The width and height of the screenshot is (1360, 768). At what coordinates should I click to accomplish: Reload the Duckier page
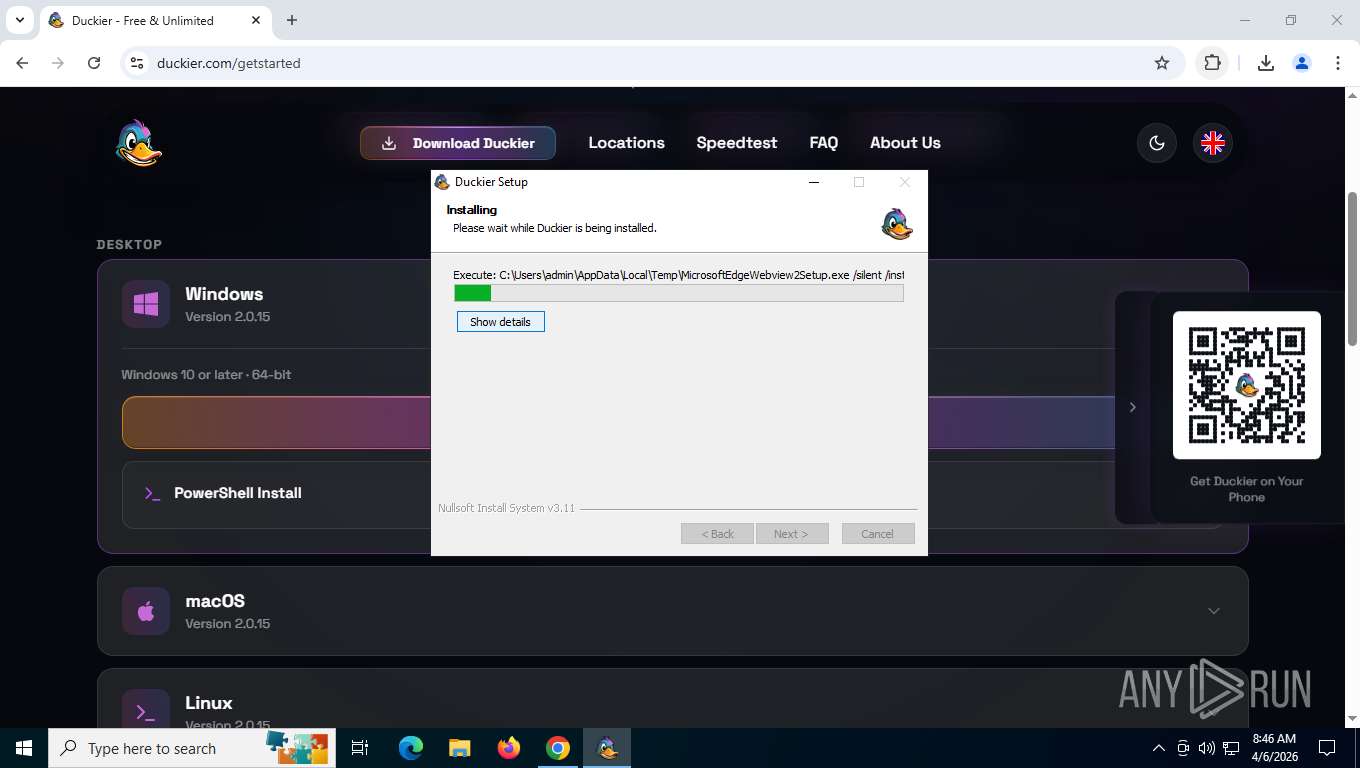tap(94, 63)
